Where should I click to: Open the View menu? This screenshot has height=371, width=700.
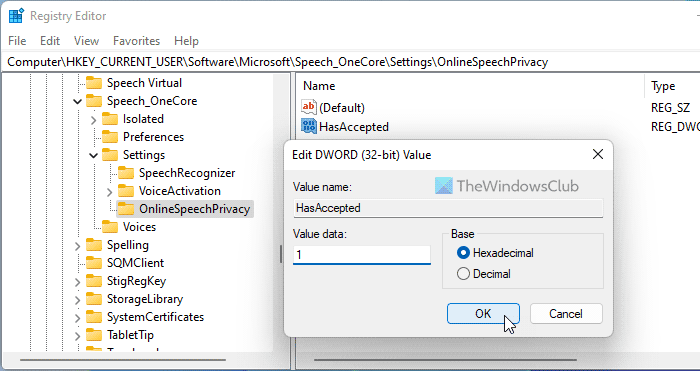(86, 41)
